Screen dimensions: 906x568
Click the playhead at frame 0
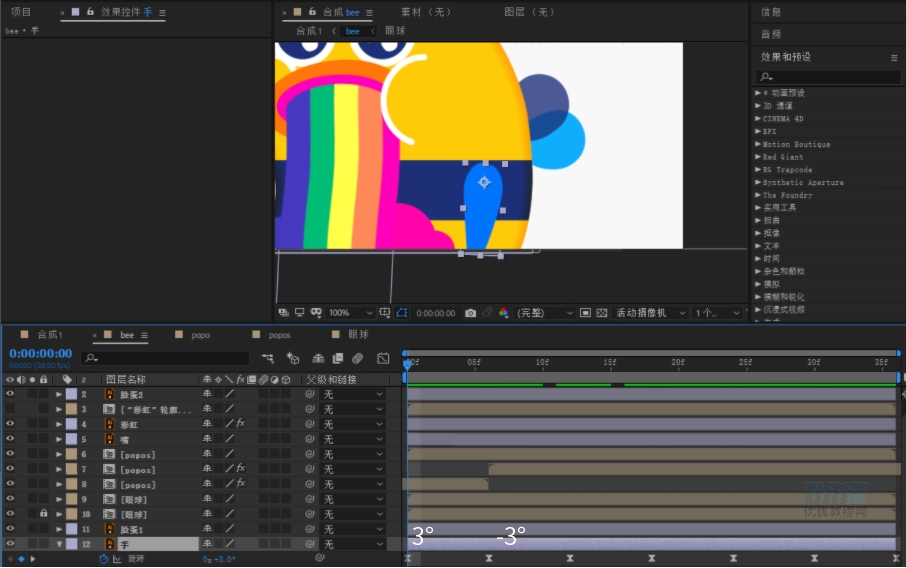click(x=407, y=363)
